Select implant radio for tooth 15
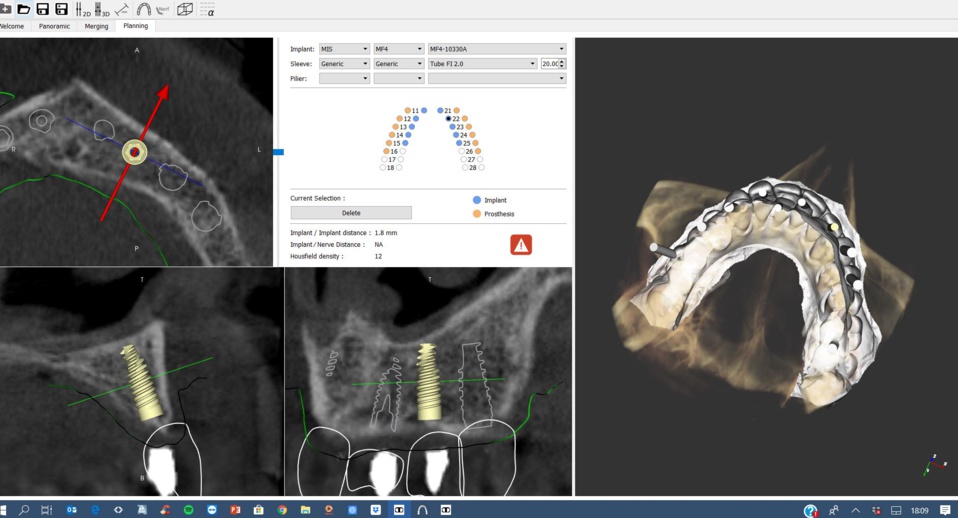Image resolution: width=958 pixels, height=518 pixels. (405, 143)
